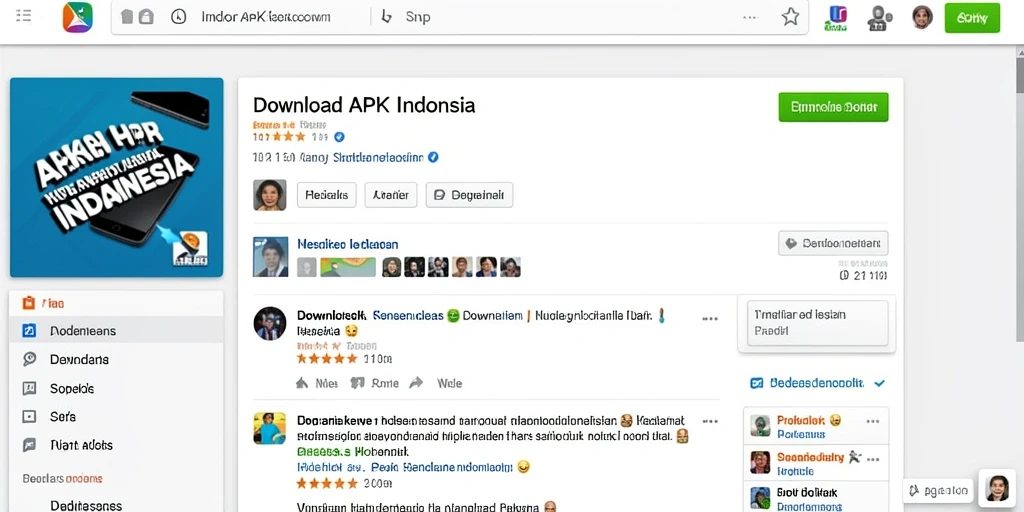This screenshot has height=512, width=1024.
Task: Click the Derdooneetlean button
Action: (833, 243)
